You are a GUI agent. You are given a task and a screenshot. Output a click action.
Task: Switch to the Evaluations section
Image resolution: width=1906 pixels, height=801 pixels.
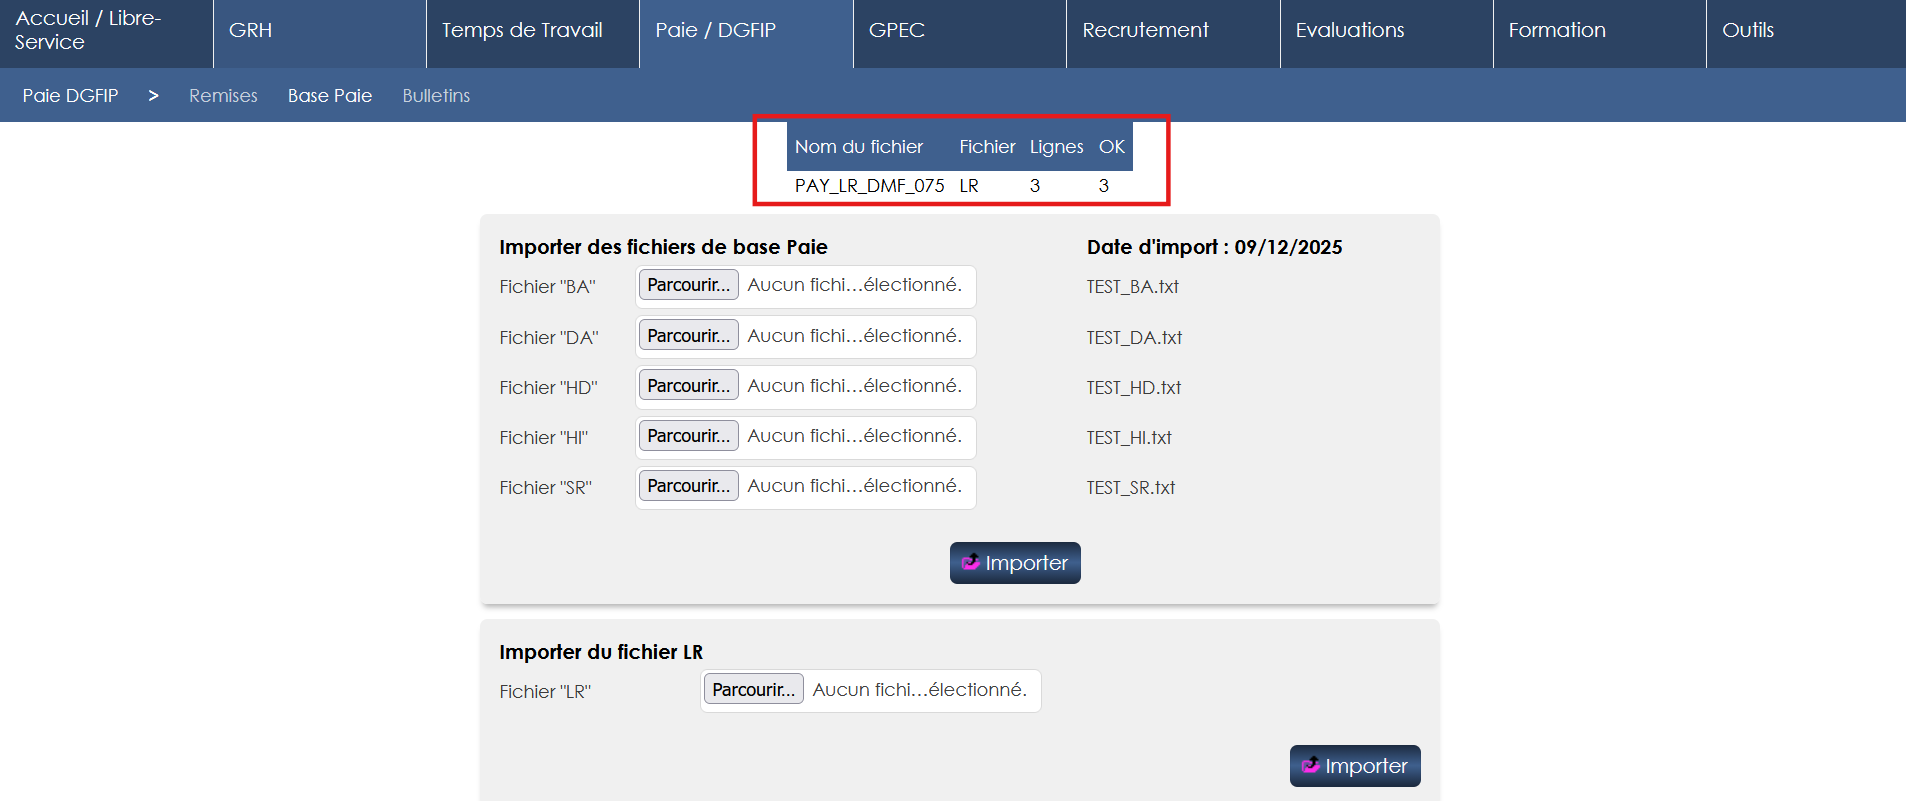[x=1349, y=30]
